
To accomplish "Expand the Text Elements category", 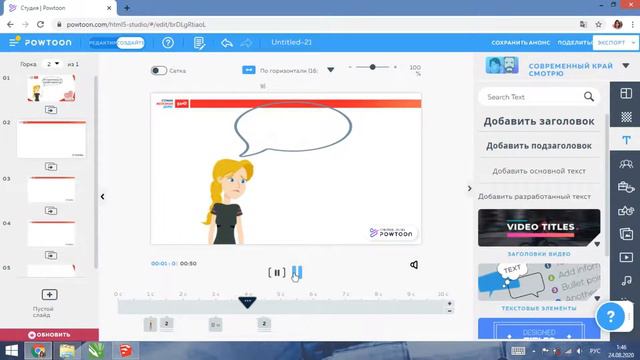I will coord(597,298).
